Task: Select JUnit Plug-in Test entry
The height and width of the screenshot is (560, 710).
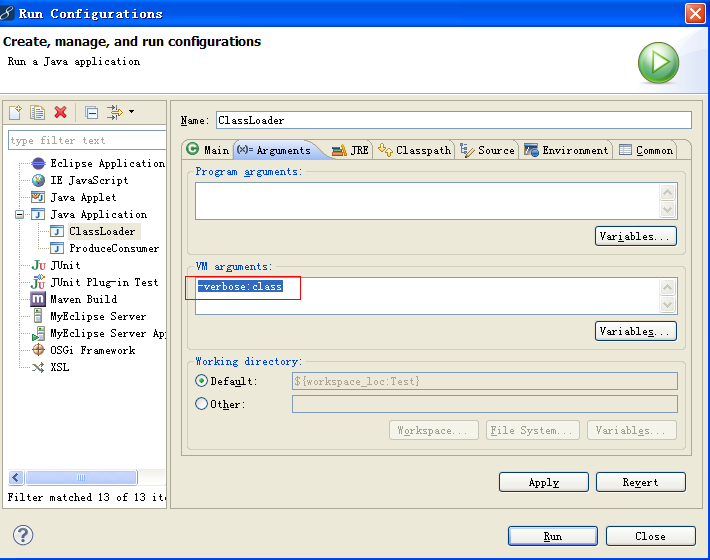Action: click(104, 282)
